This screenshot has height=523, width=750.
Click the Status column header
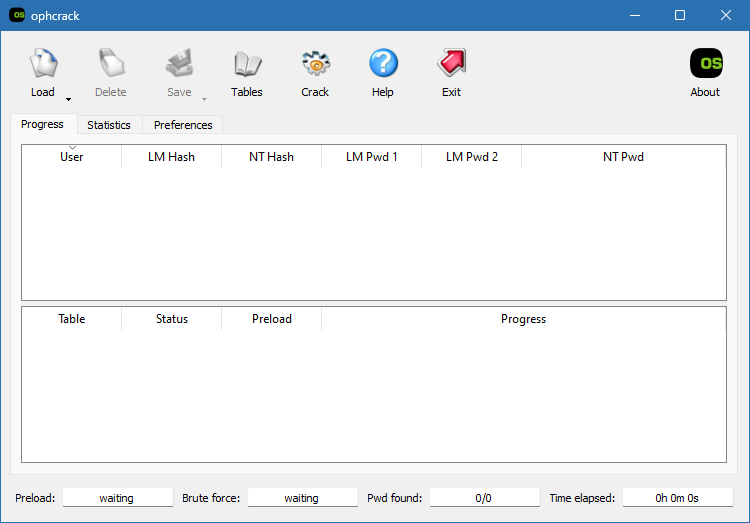click(x=172, y=319)
